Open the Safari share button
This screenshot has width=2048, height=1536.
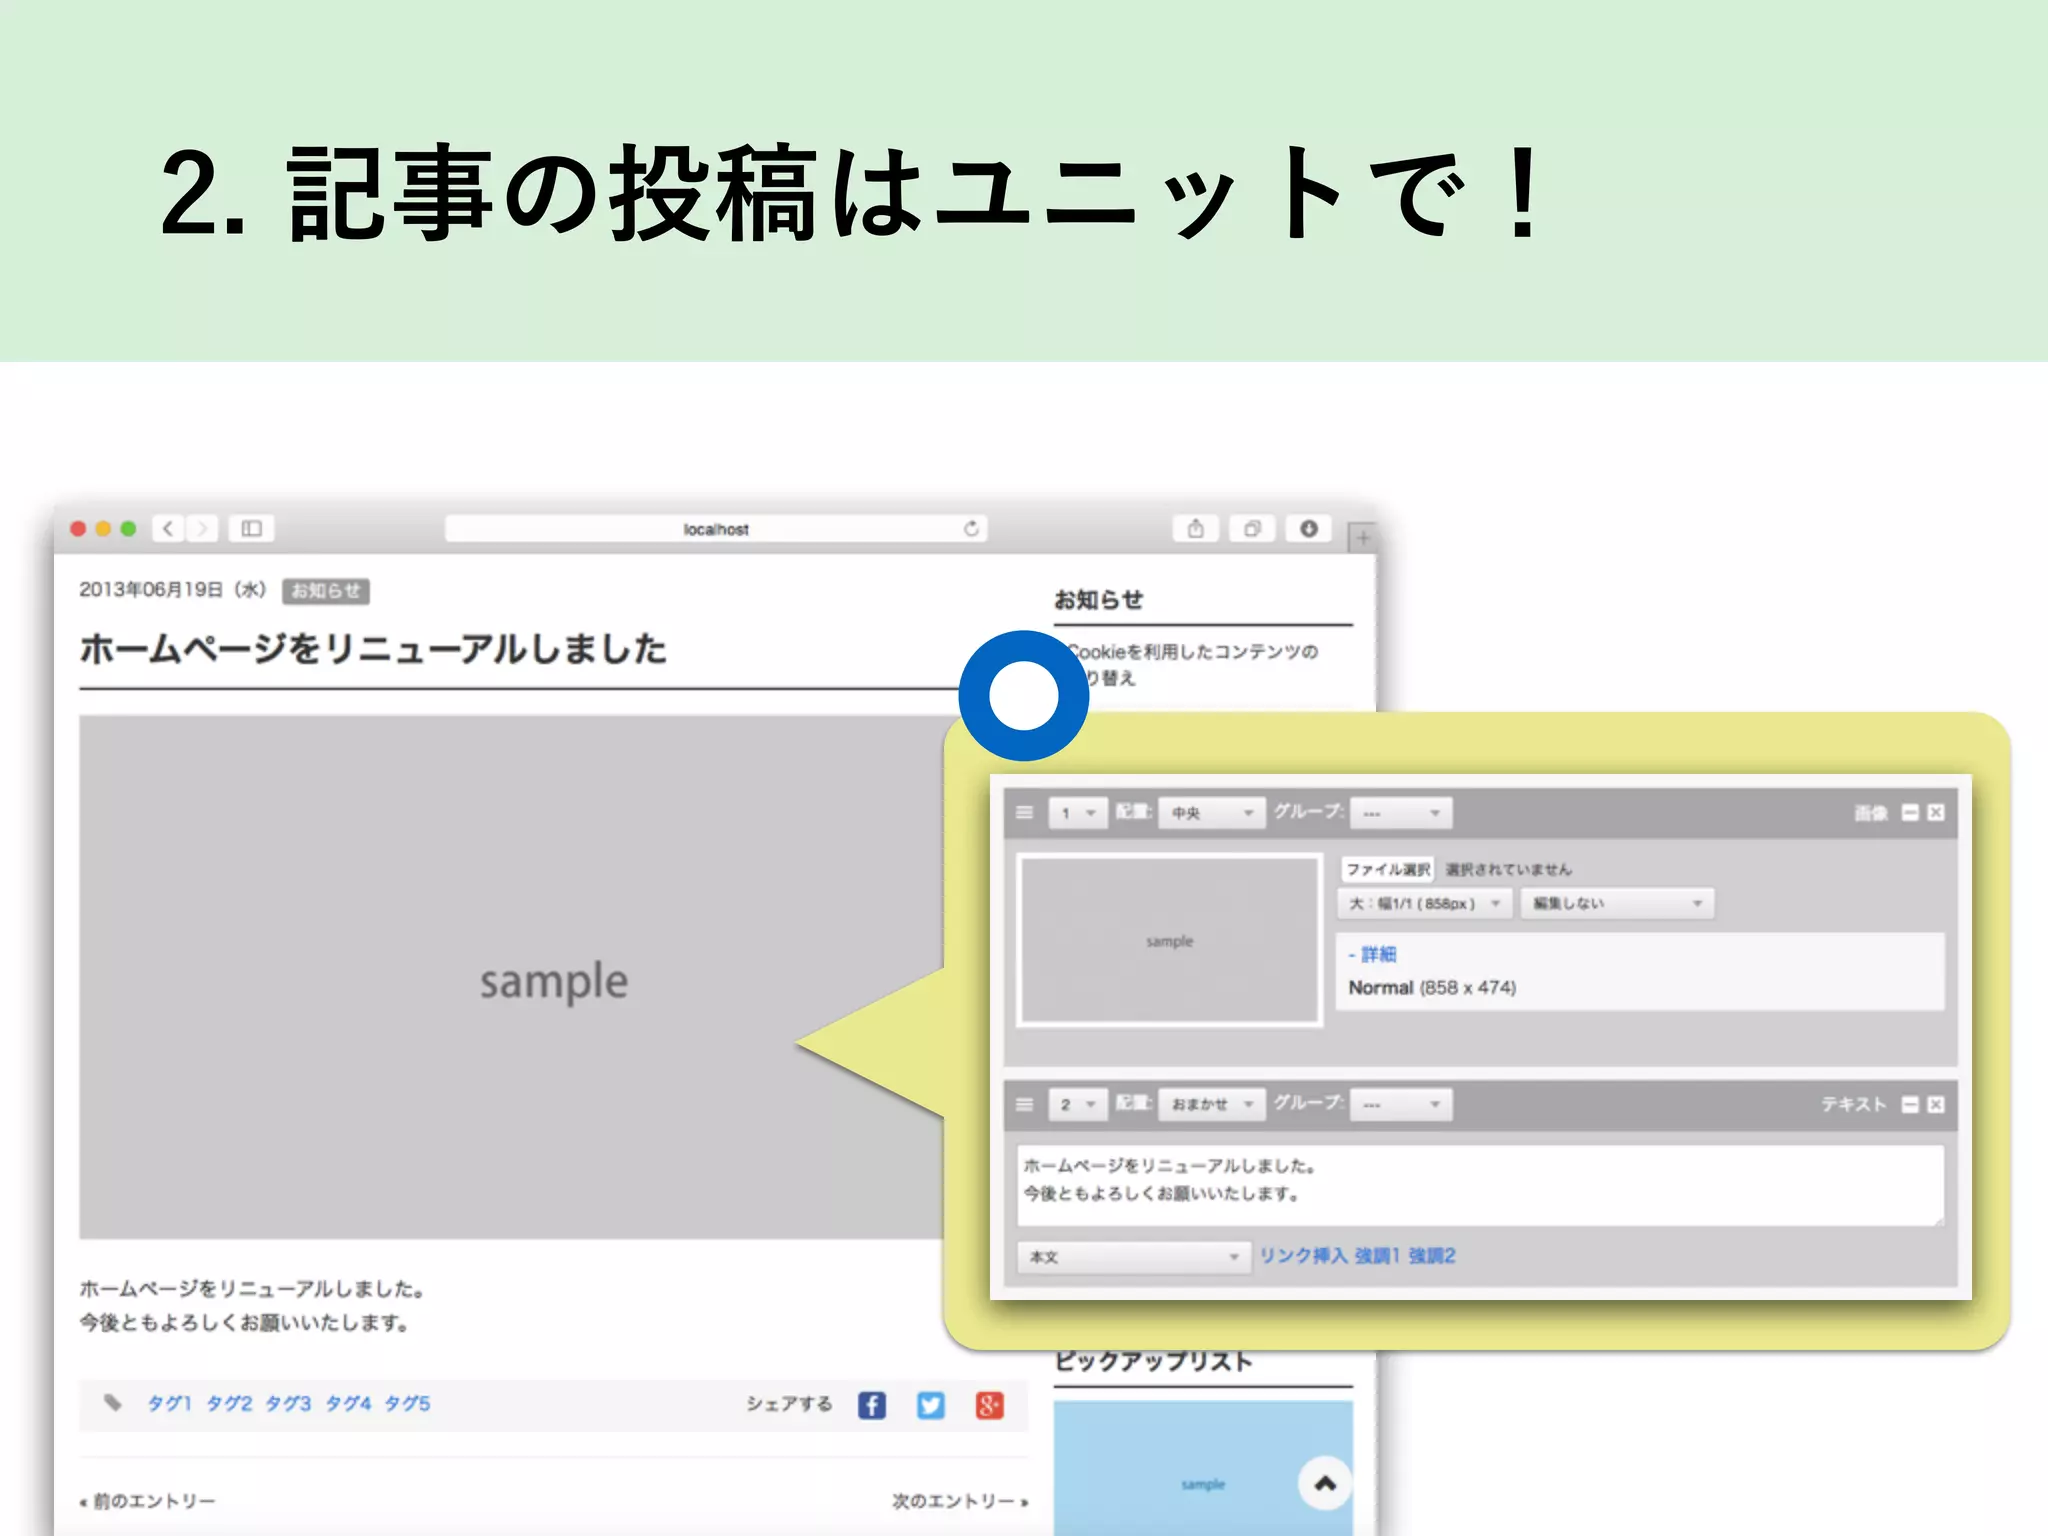[x=1195, y=528]
